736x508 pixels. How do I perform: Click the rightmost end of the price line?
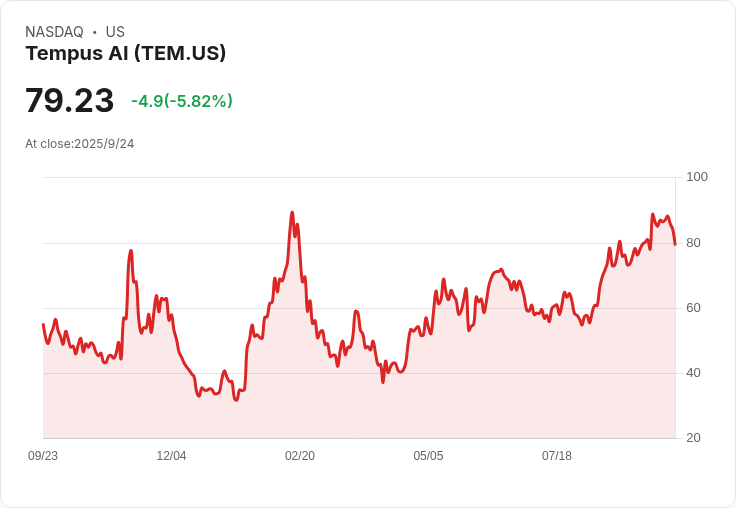(x=675, y=244)
